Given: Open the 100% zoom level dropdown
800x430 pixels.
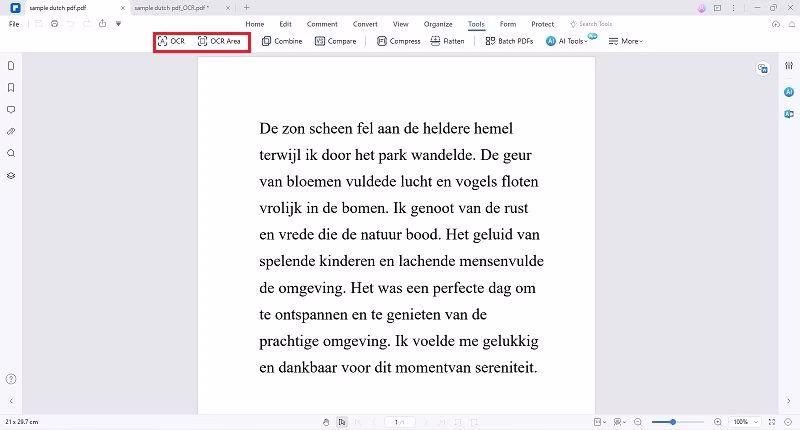Looking at the screenshot, I should [x=745, y=422].
